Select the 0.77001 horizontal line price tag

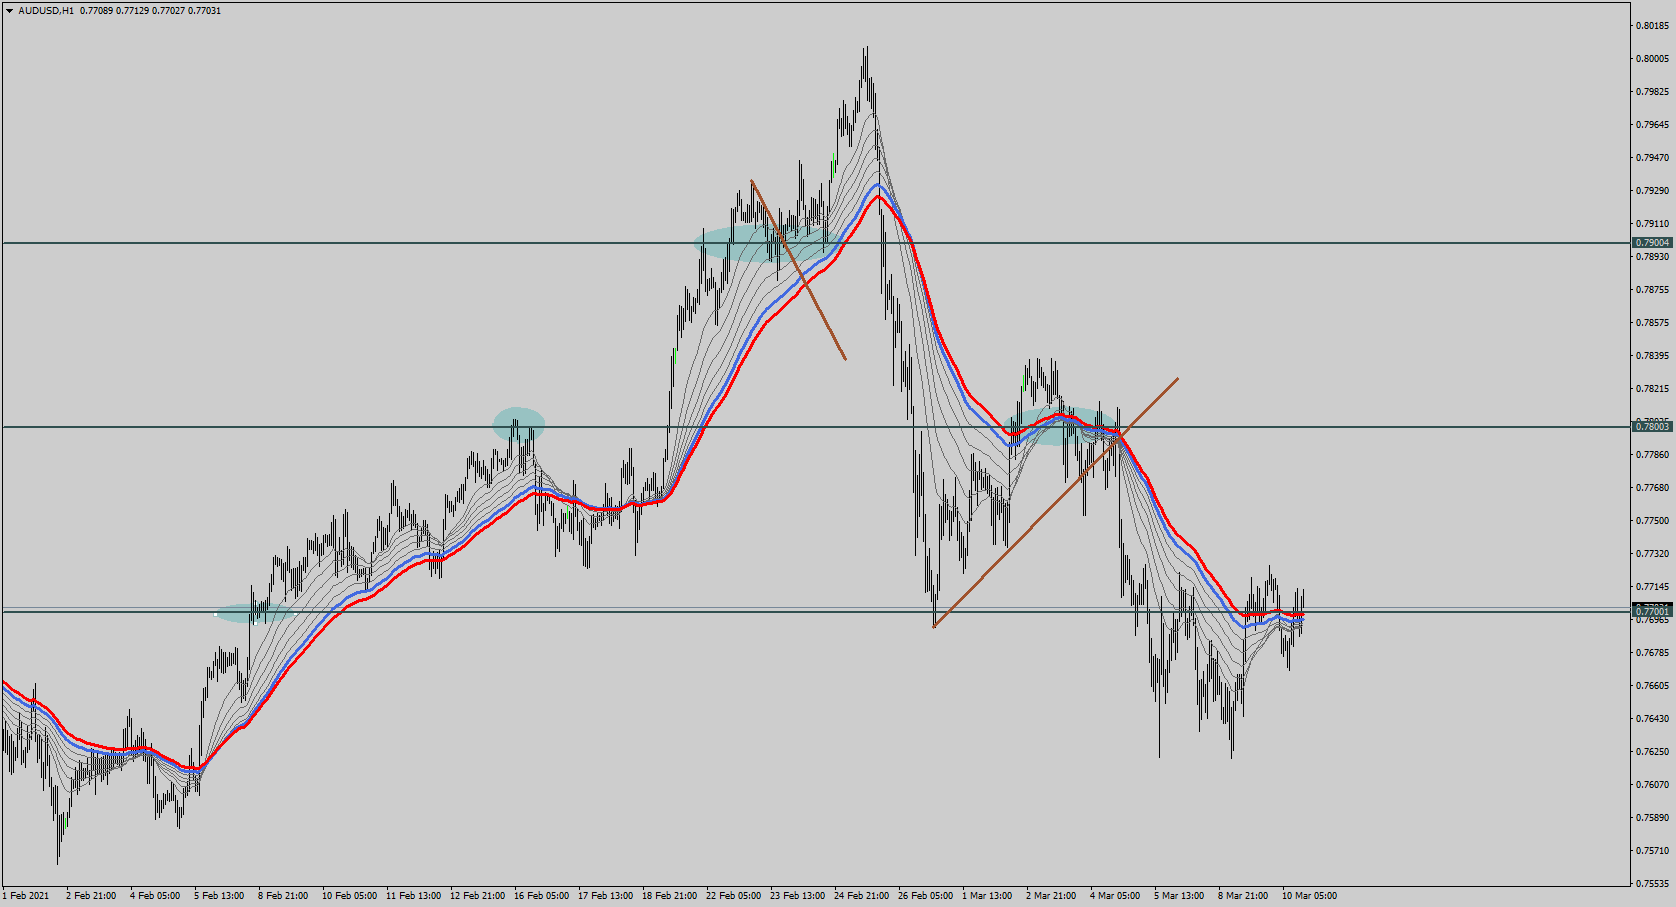coord(1652,611)
